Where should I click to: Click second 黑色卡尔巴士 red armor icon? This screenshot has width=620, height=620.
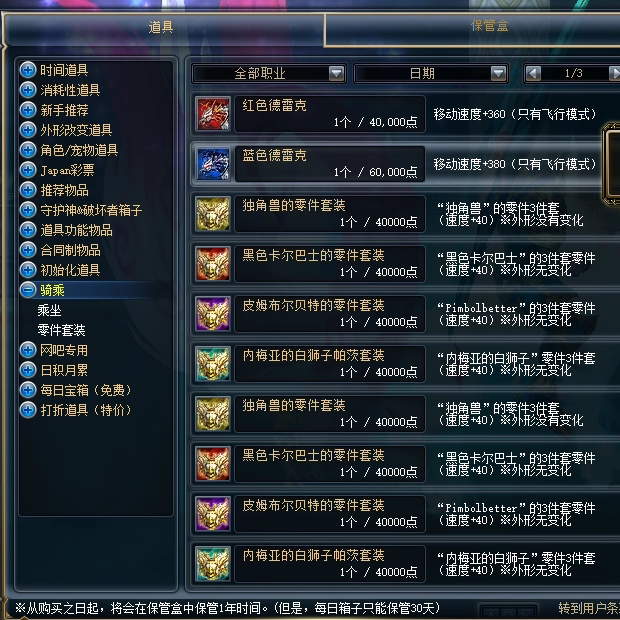tap(213, 464)
